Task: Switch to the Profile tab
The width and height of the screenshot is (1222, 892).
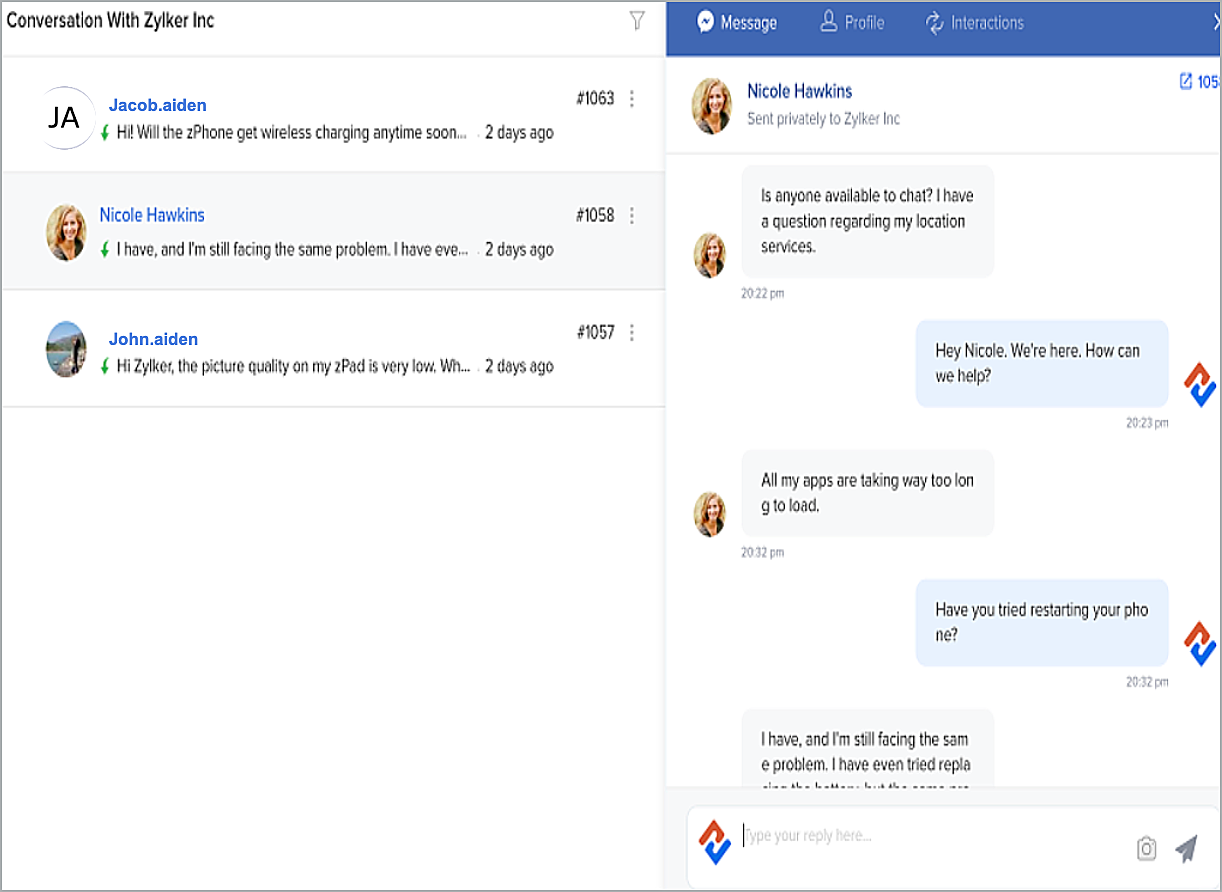Action: (x=852, y=22)
